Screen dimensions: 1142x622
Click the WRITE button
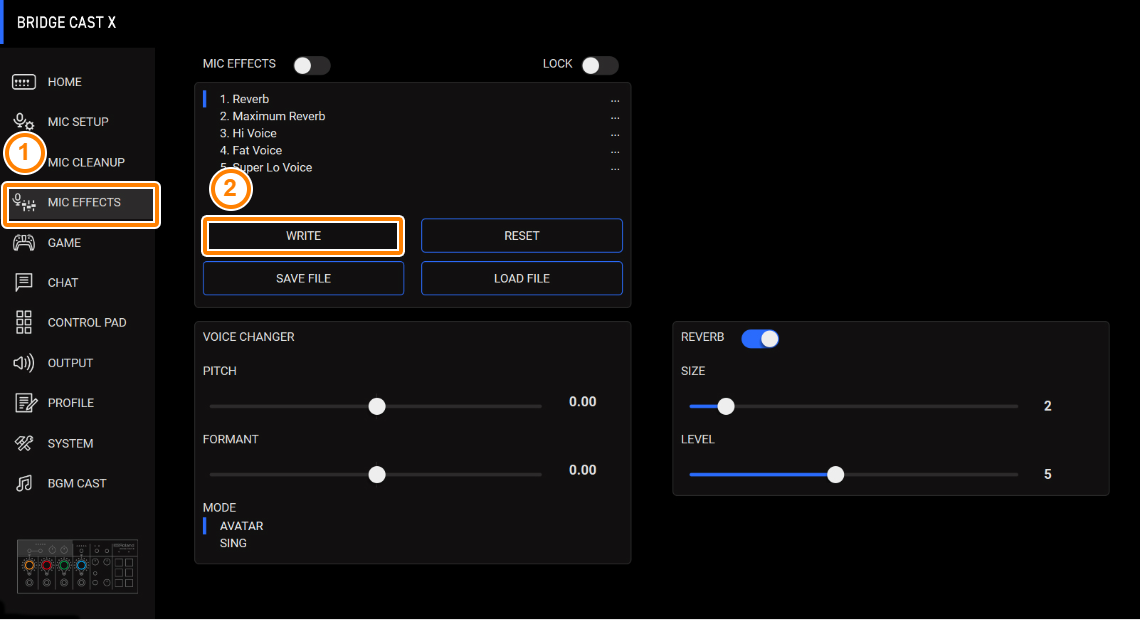pos(303,236)
